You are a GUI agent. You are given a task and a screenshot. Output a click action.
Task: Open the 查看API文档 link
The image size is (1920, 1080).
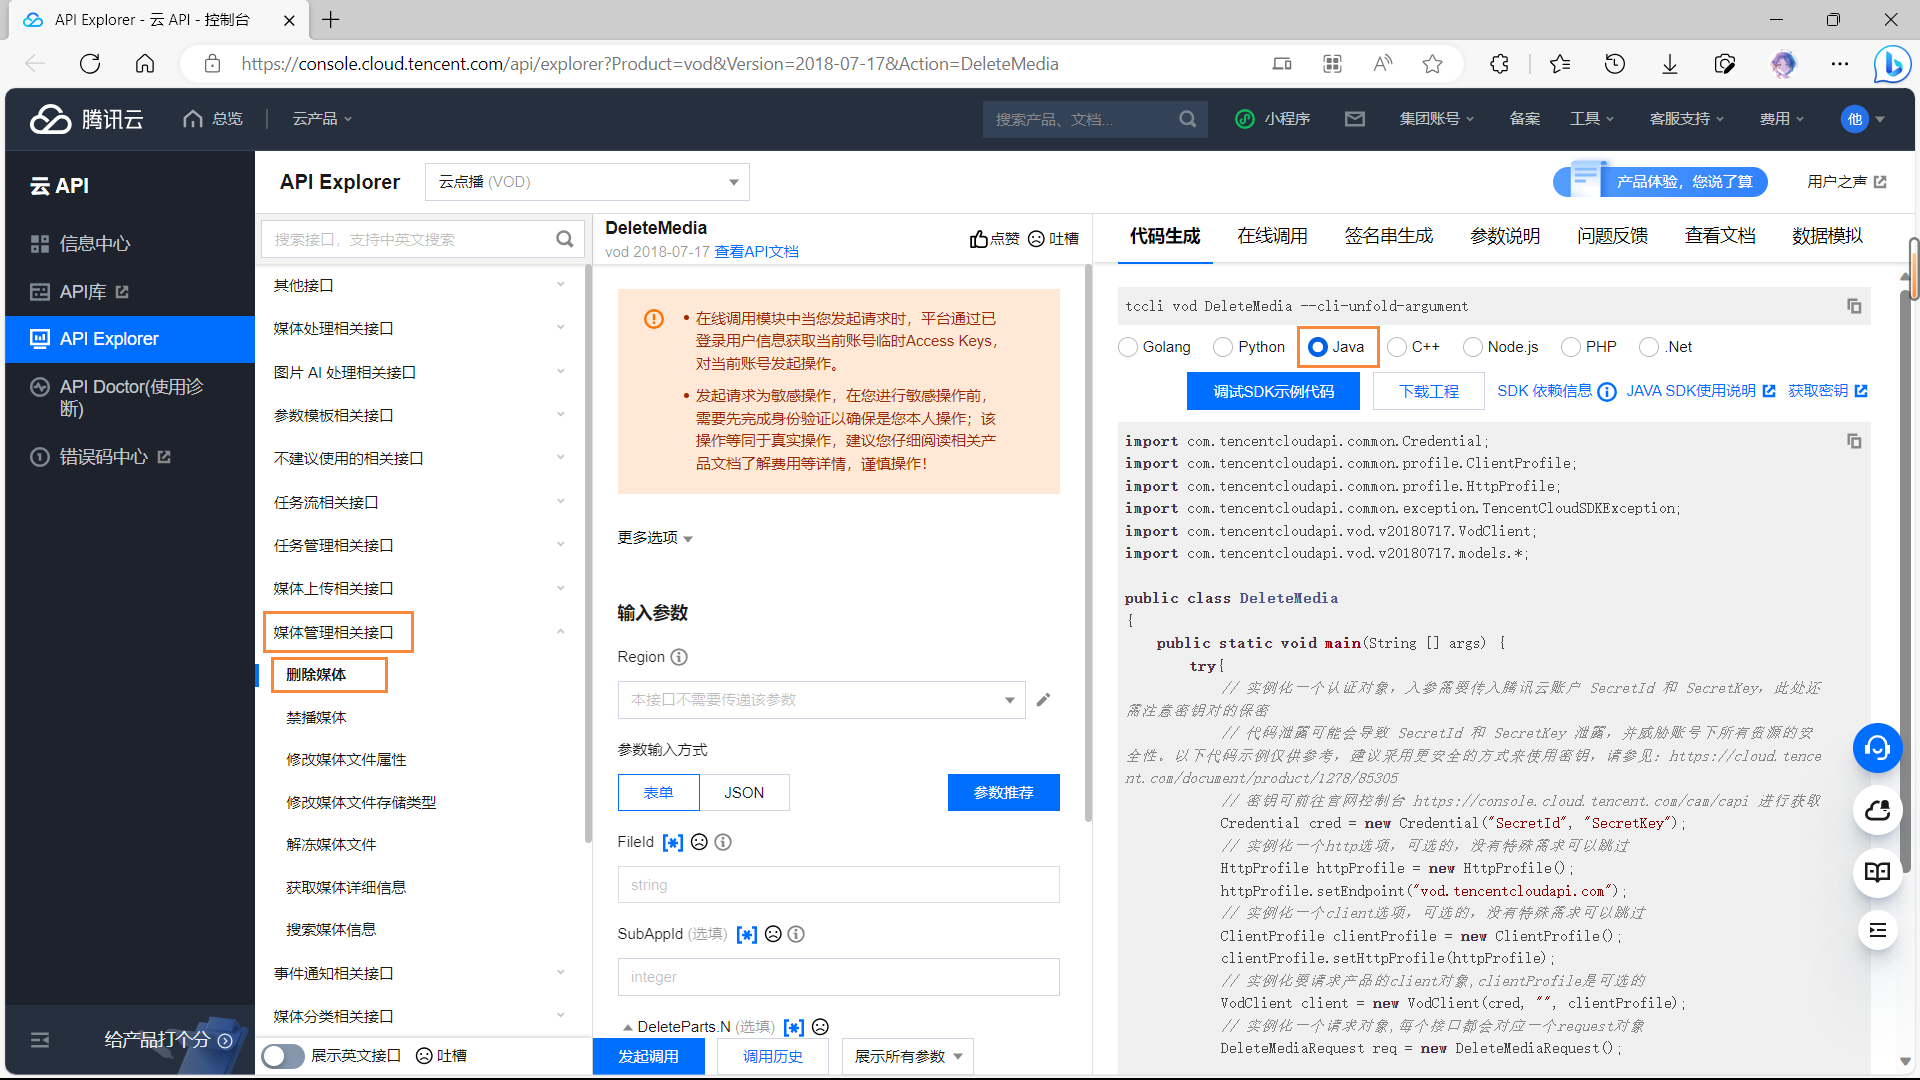756,252
